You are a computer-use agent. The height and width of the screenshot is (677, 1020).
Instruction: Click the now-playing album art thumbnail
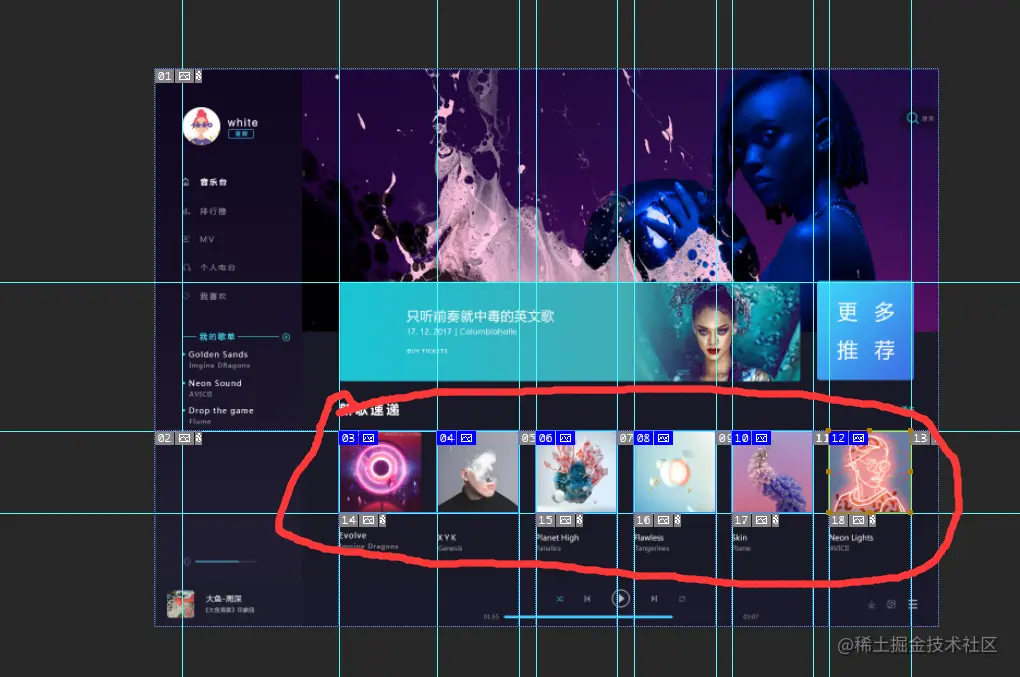(x=181, y=604)
